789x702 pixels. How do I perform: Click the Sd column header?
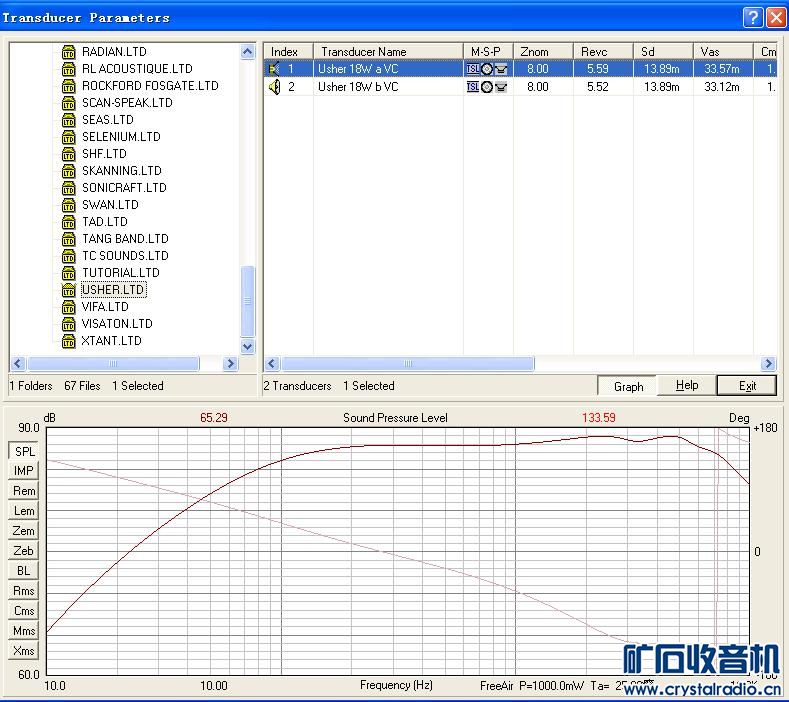pos(663,52)
